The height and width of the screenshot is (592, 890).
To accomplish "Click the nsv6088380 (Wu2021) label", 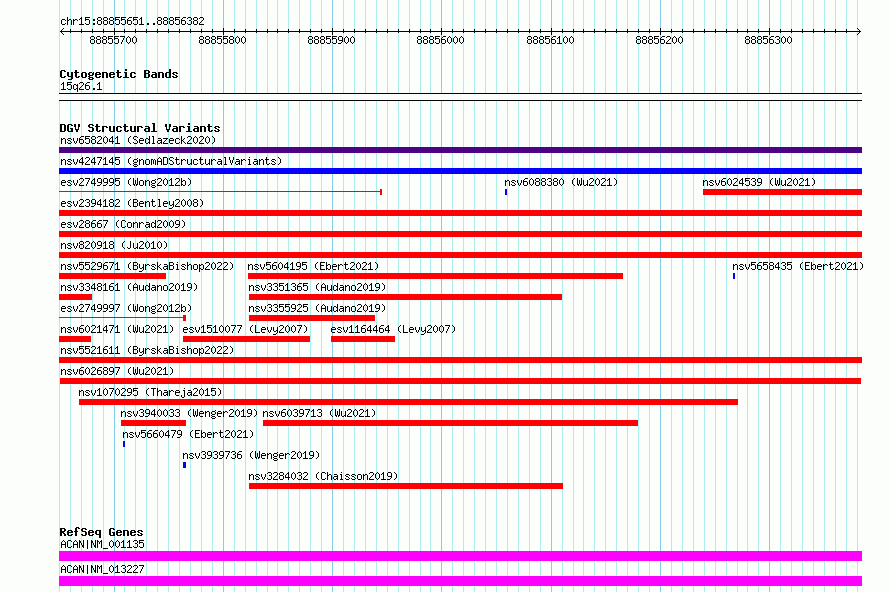I will pos(561,182).
